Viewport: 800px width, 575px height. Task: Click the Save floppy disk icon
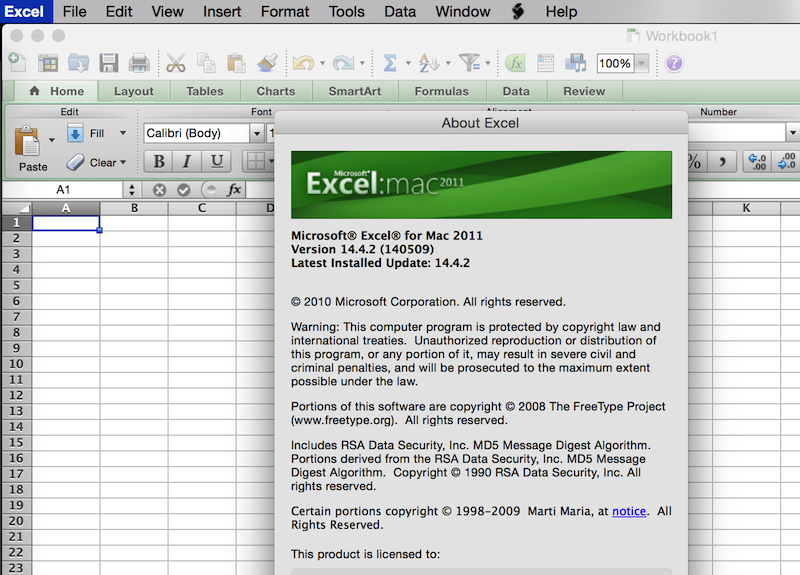coord(108,63)
